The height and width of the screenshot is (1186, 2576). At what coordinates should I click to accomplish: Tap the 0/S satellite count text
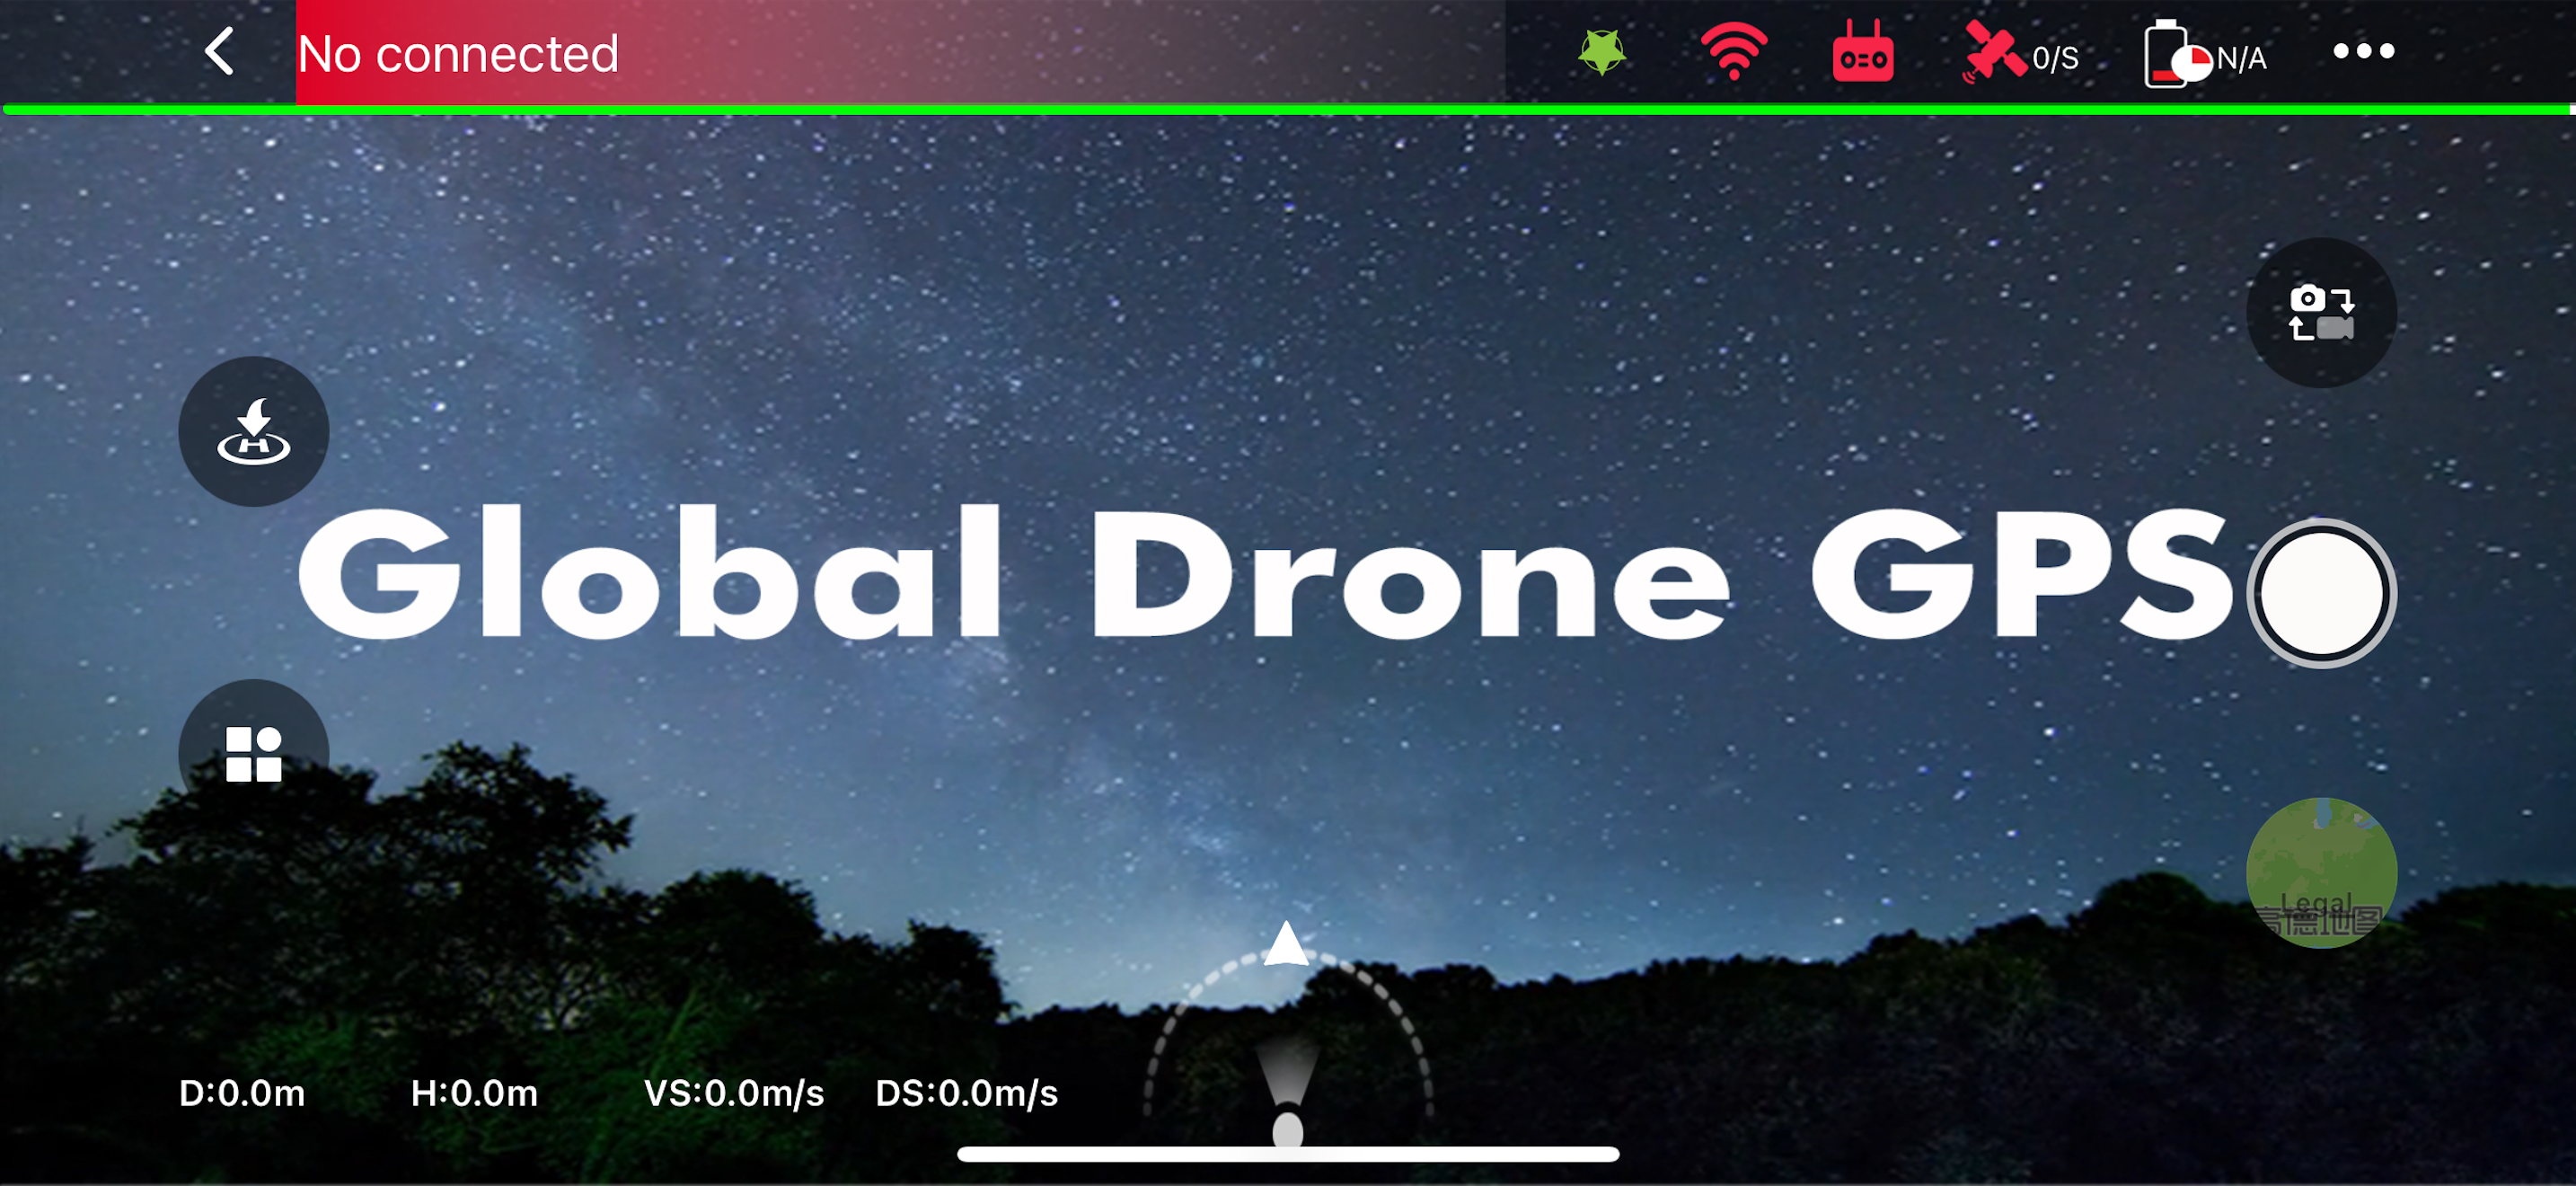pos(2055,59)
